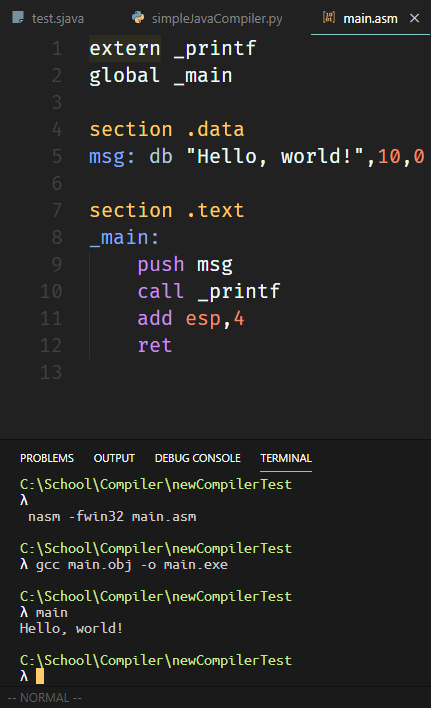Switch to the OUTPUT panel tab
This screenshot has width=431, height=708.
(x=114, y=458)
